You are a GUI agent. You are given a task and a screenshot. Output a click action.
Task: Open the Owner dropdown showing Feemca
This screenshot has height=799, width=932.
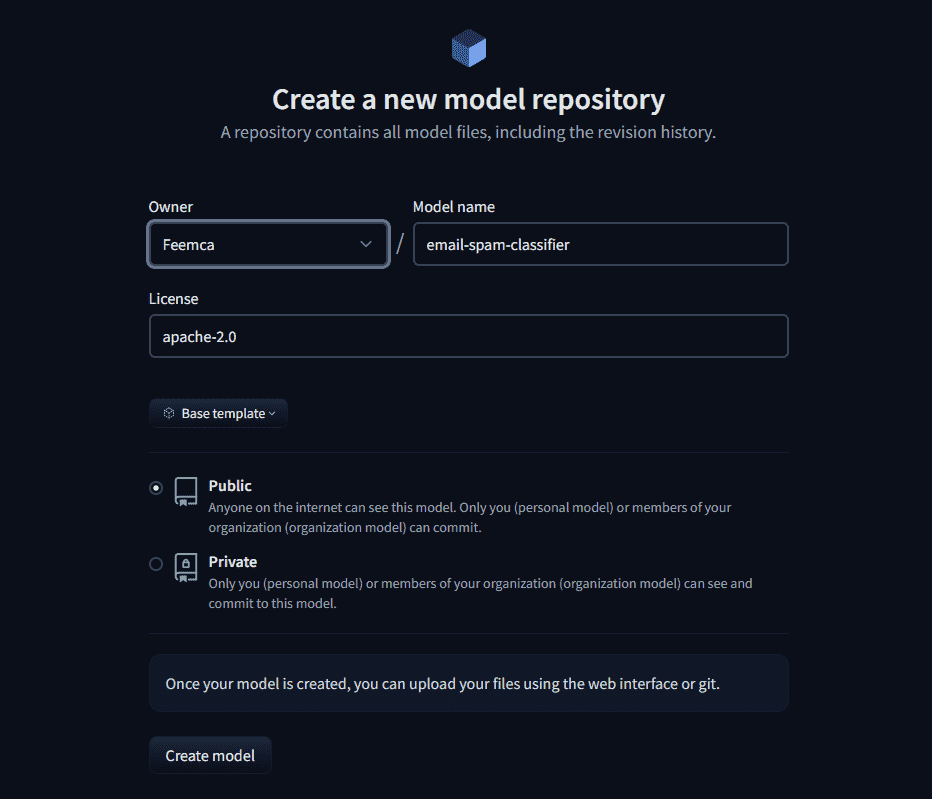(x=269, y=244)
